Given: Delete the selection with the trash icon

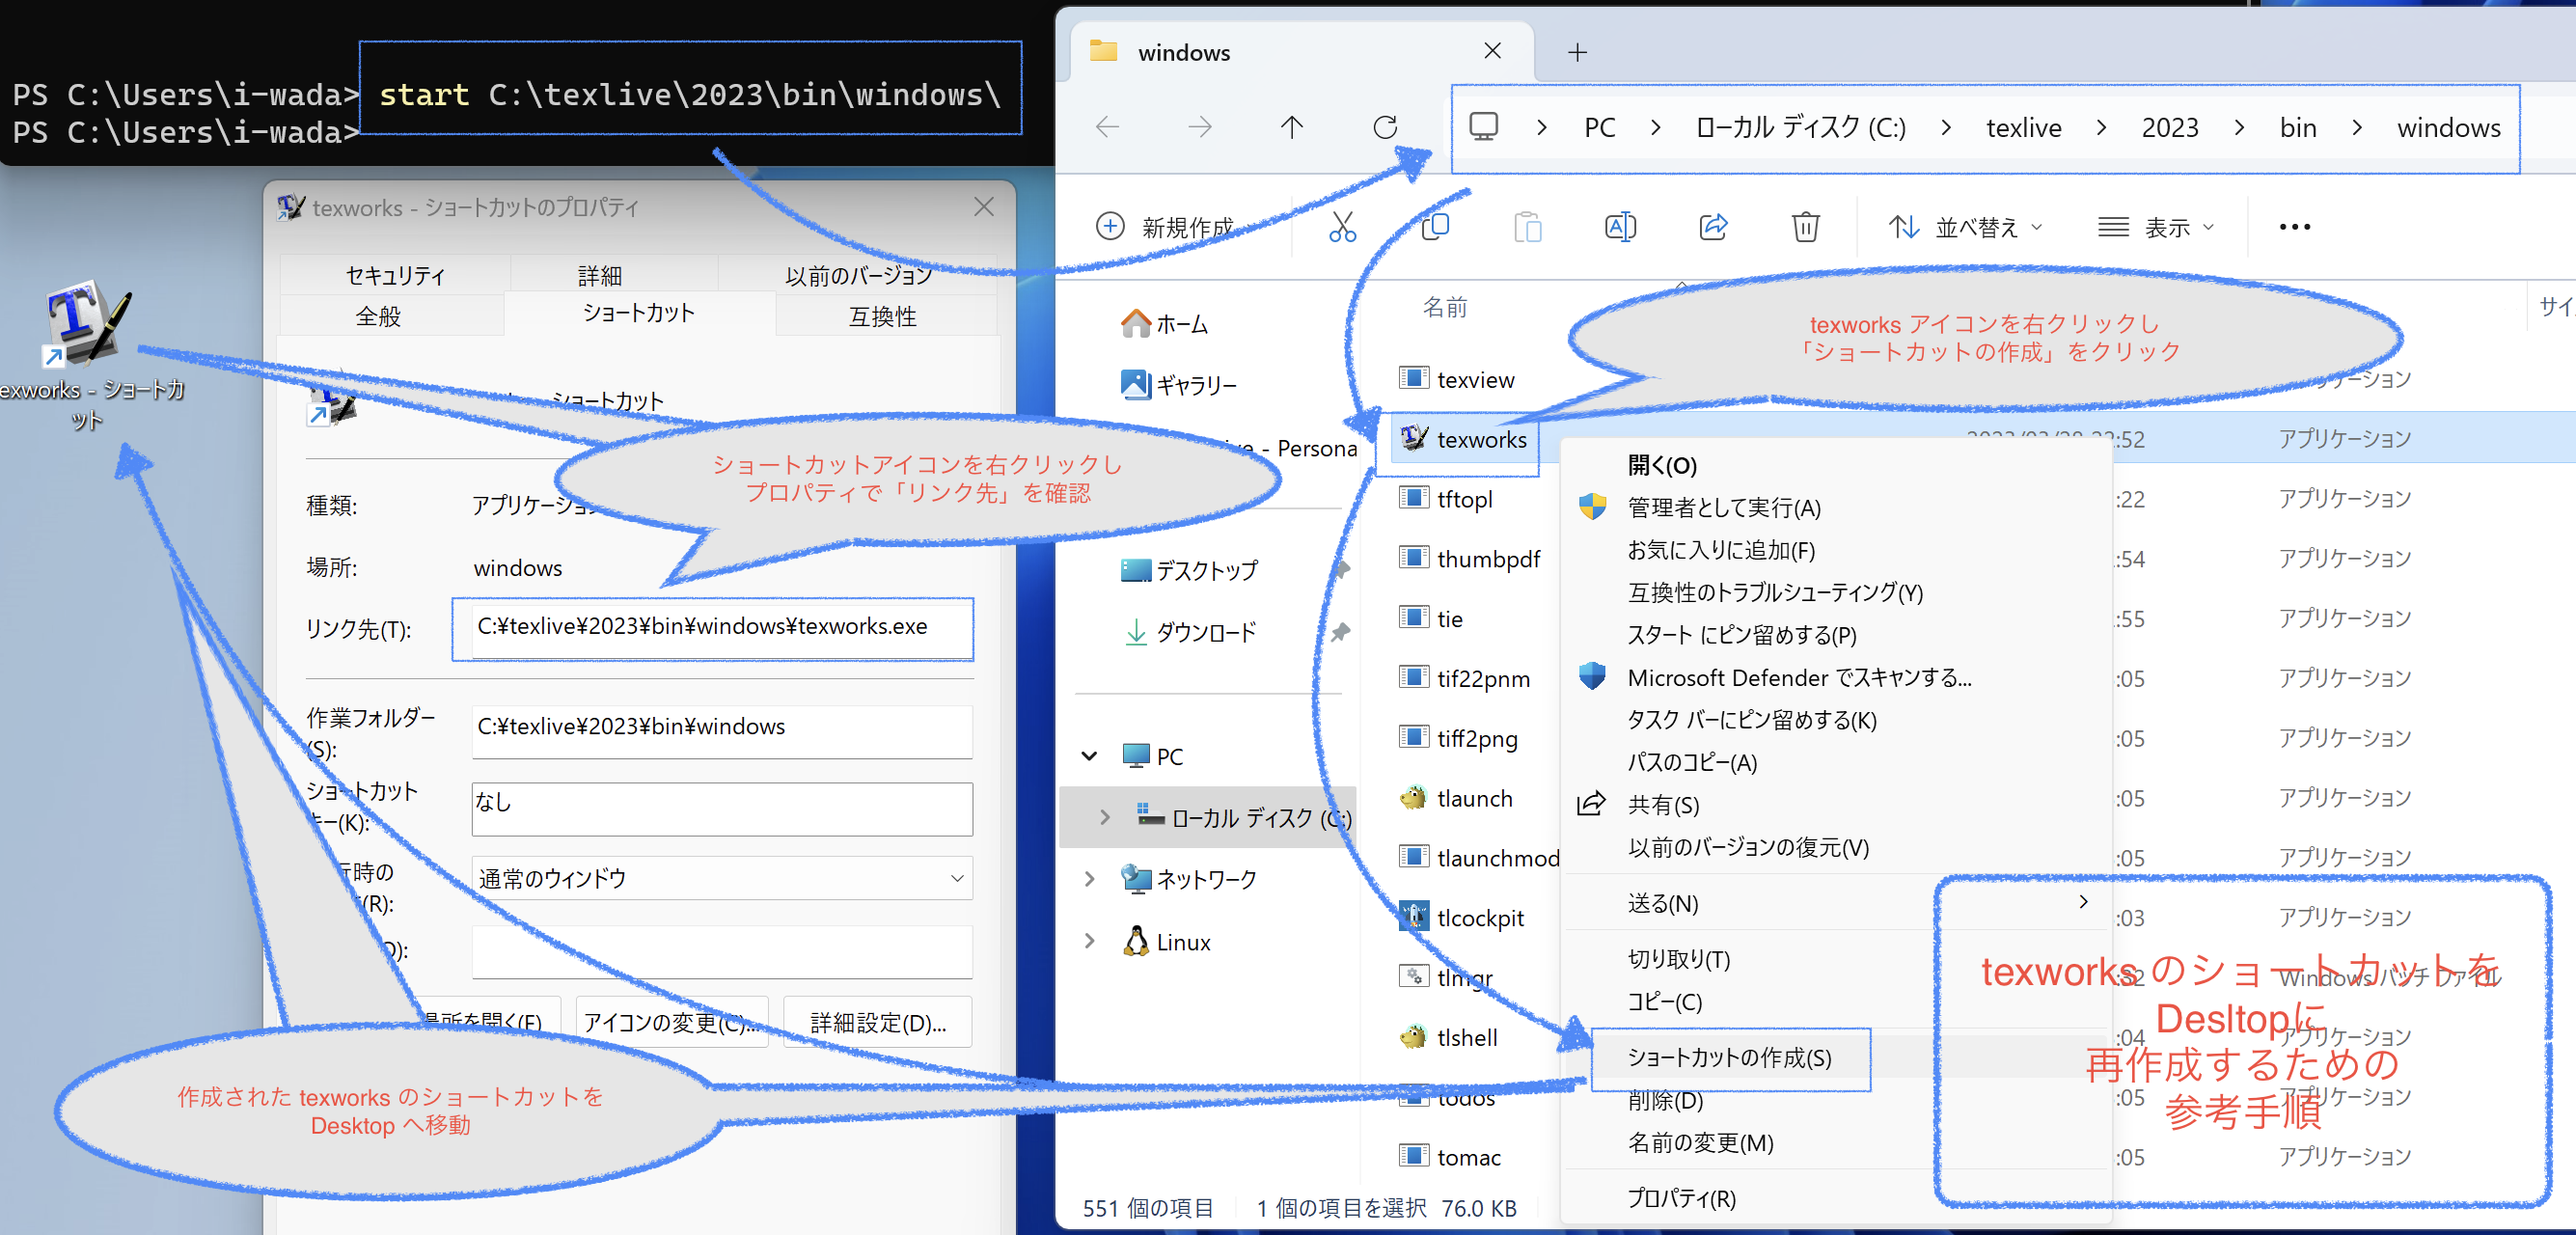Looking at the screenshot, I should 1805,226.
